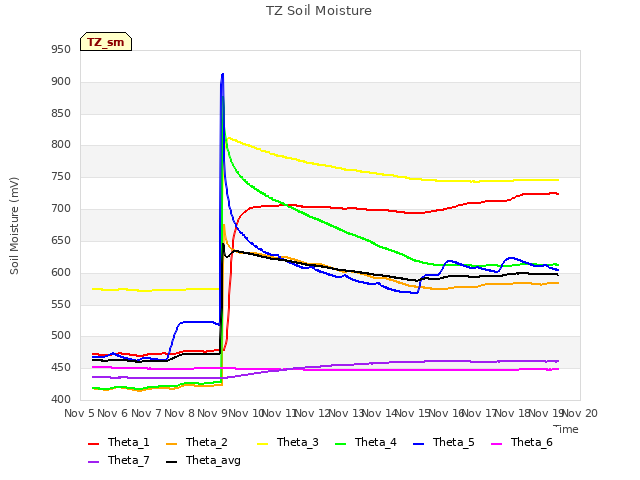Screen dimensions: 640x480
Task: Click green Theta_4 legend color marker
Action: tap(340, 444)
